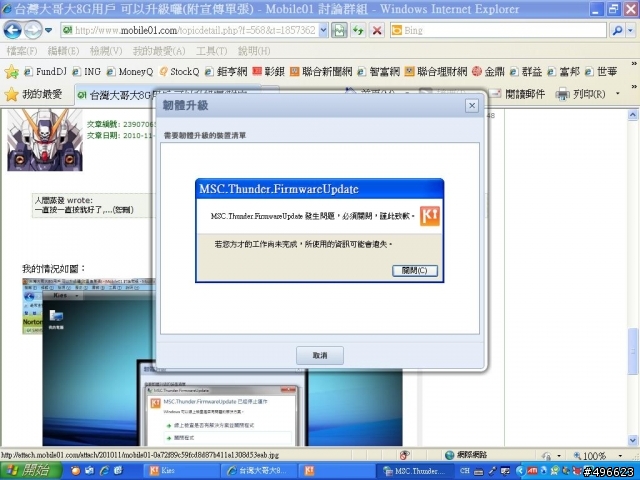Open the 編輯(E) menu

[63, 51]
